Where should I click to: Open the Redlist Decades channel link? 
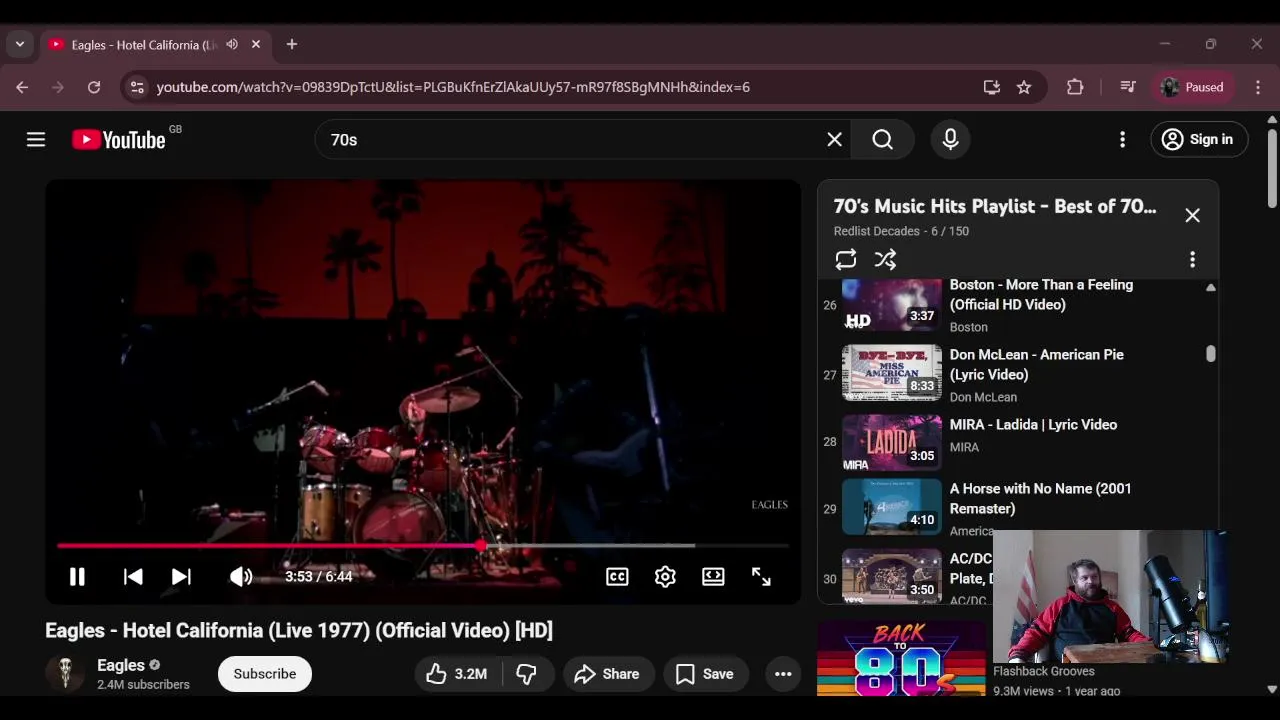coord(877,231)
